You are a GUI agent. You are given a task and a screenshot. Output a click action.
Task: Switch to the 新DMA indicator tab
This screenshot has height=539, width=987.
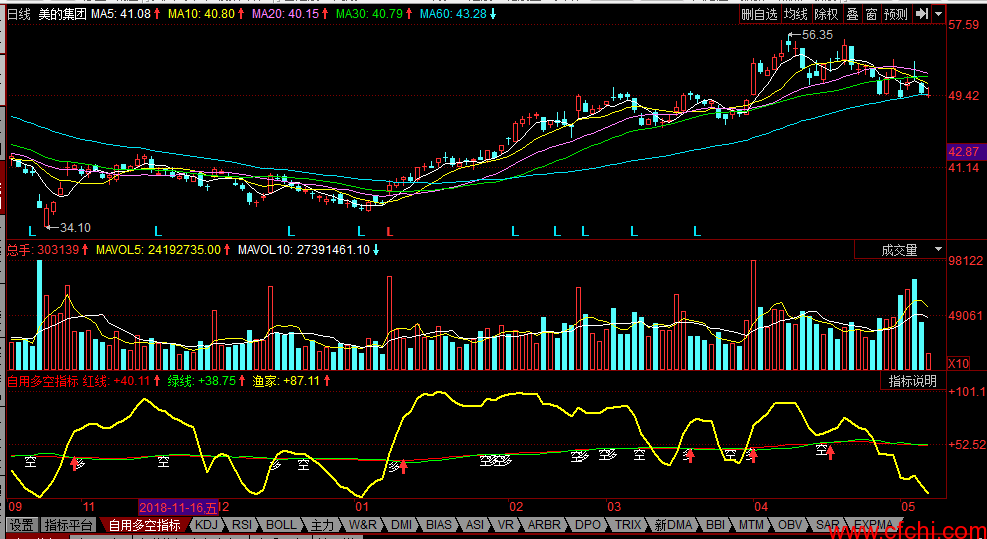point(673,525)
